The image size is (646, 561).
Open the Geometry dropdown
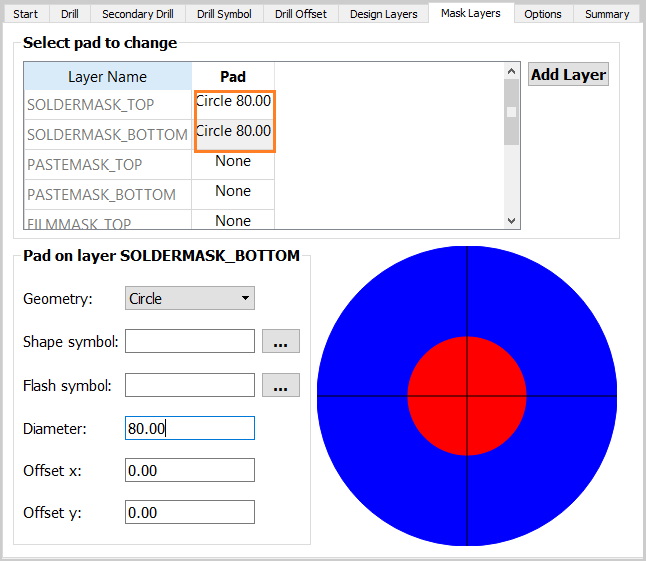click(190, 298)
